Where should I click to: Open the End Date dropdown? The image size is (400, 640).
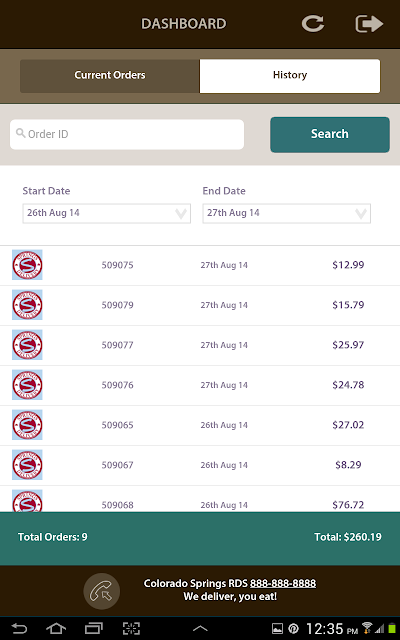pos(287,213)
